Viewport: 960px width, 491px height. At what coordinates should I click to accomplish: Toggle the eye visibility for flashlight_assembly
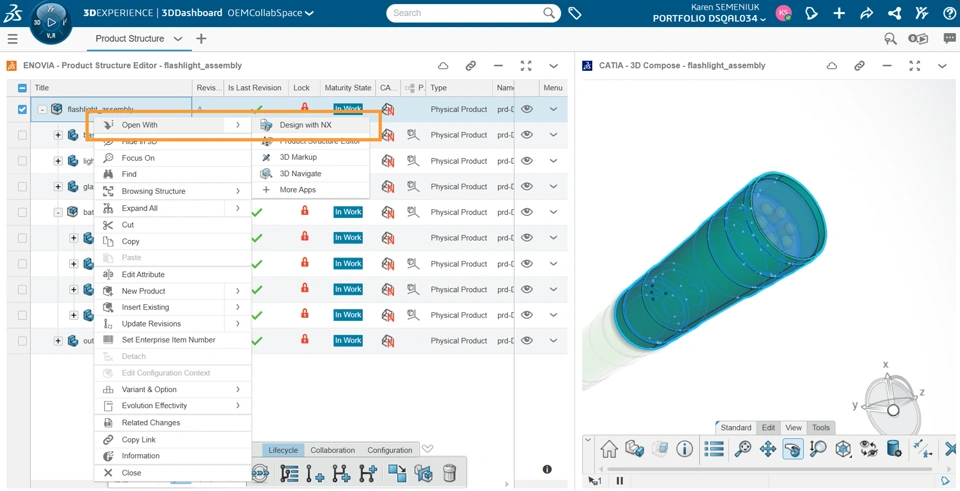point(527,109)
